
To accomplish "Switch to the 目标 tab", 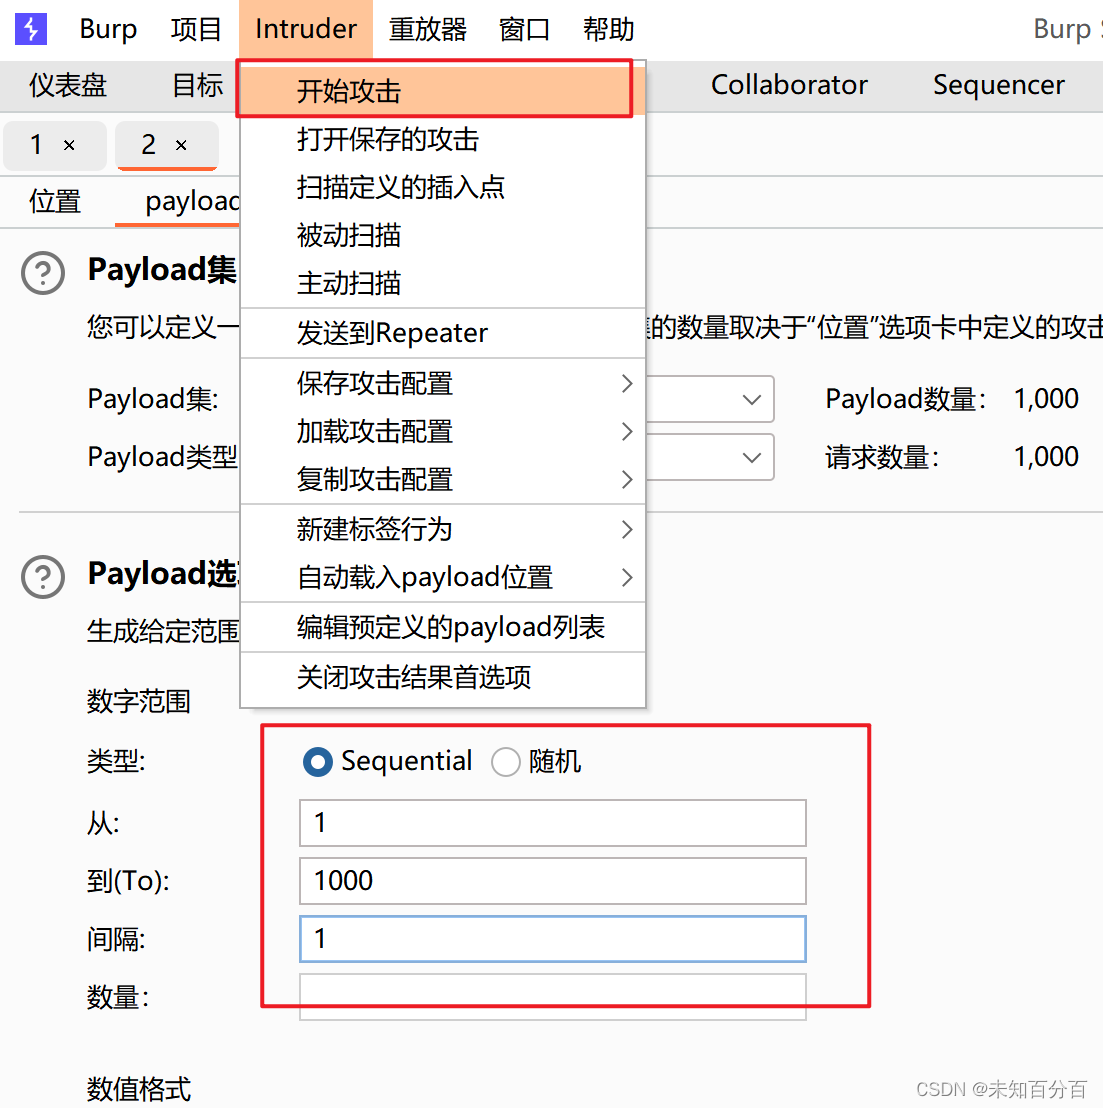I will 198,86.
